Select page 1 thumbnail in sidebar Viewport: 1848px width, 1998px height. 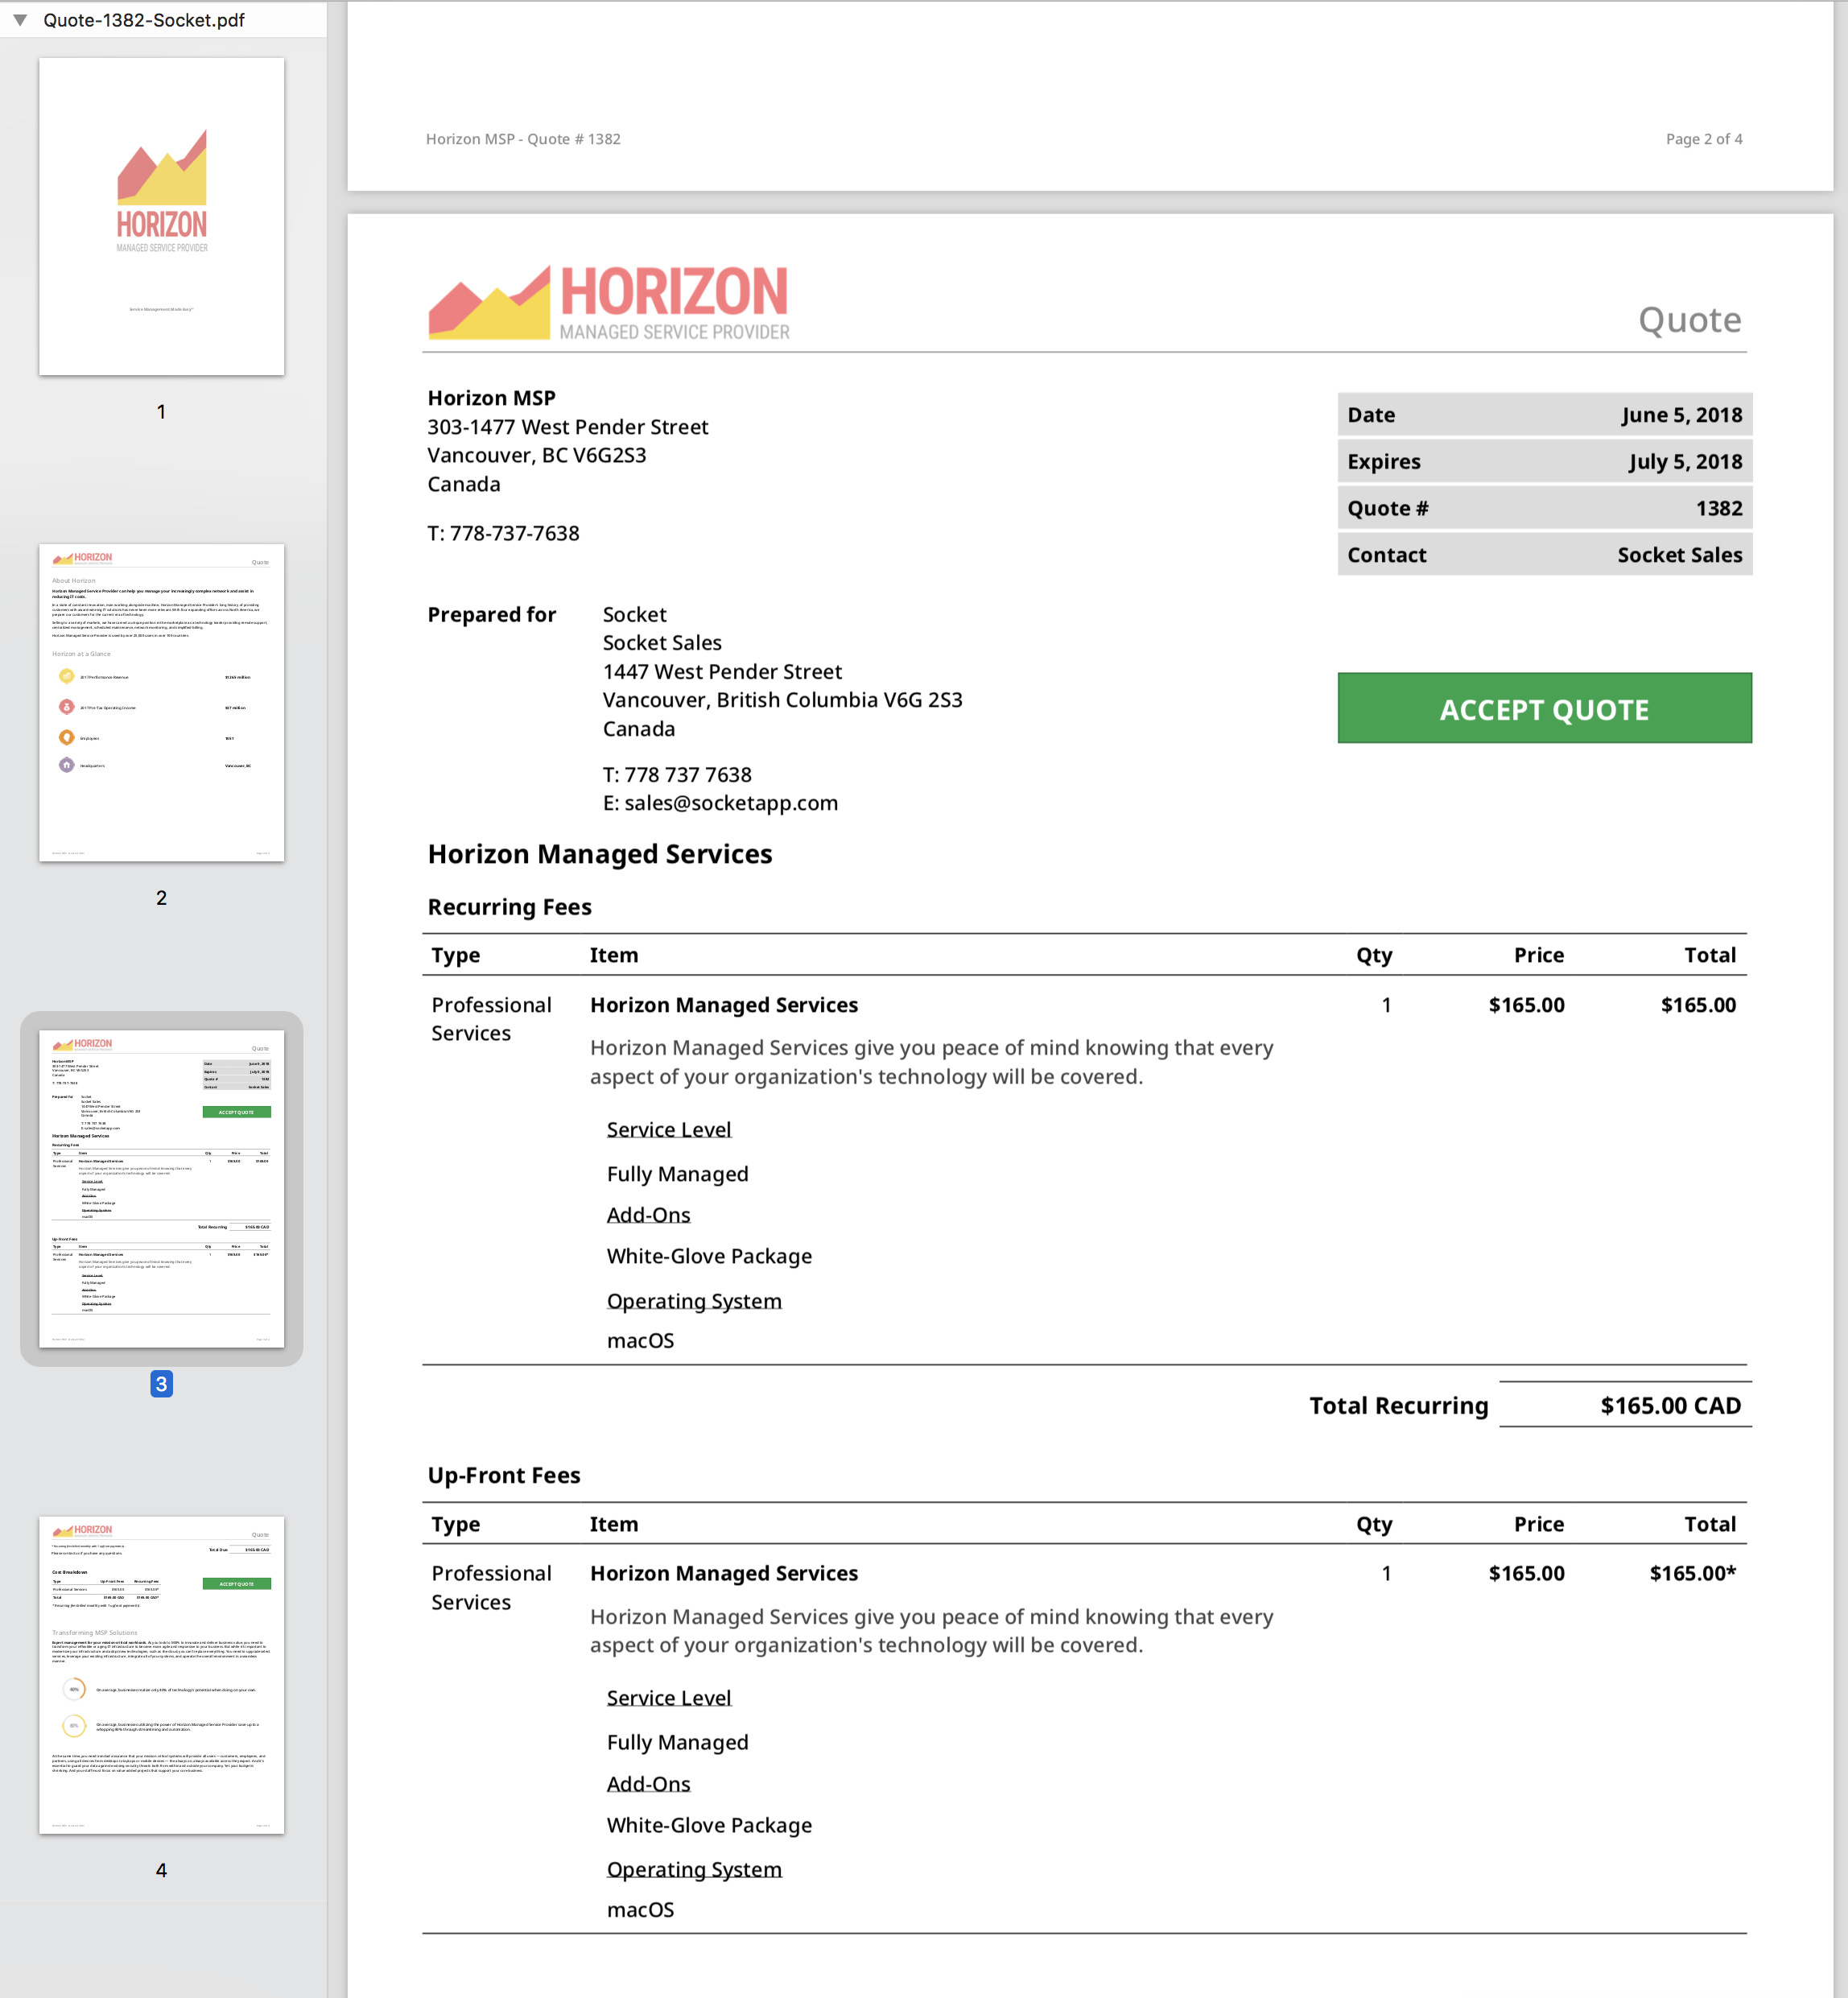coord(161,216)
